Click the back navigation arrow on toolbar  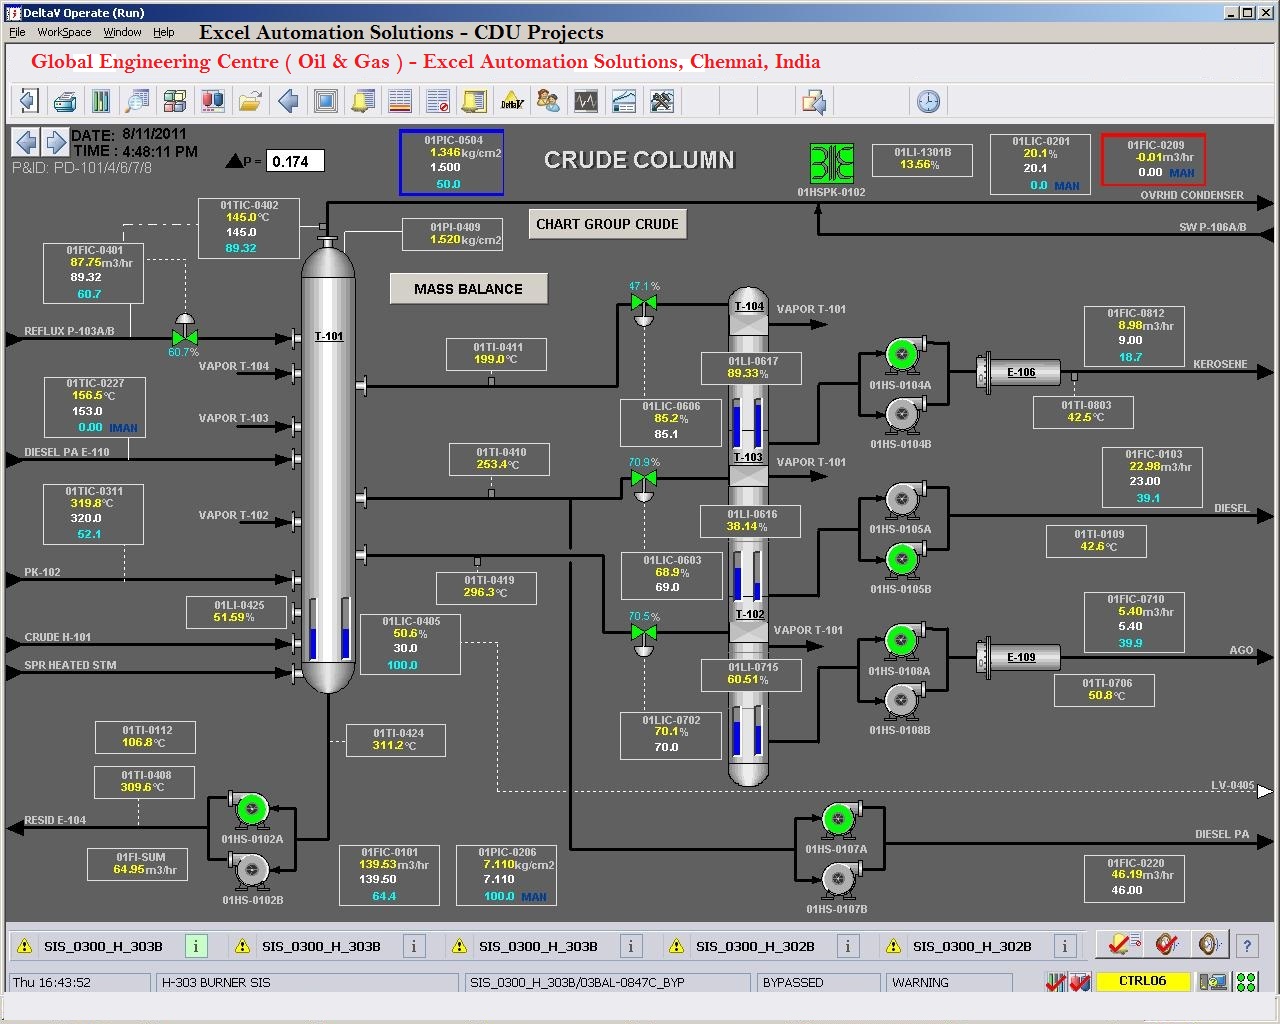pyautogui.click(x=287, y=101)
